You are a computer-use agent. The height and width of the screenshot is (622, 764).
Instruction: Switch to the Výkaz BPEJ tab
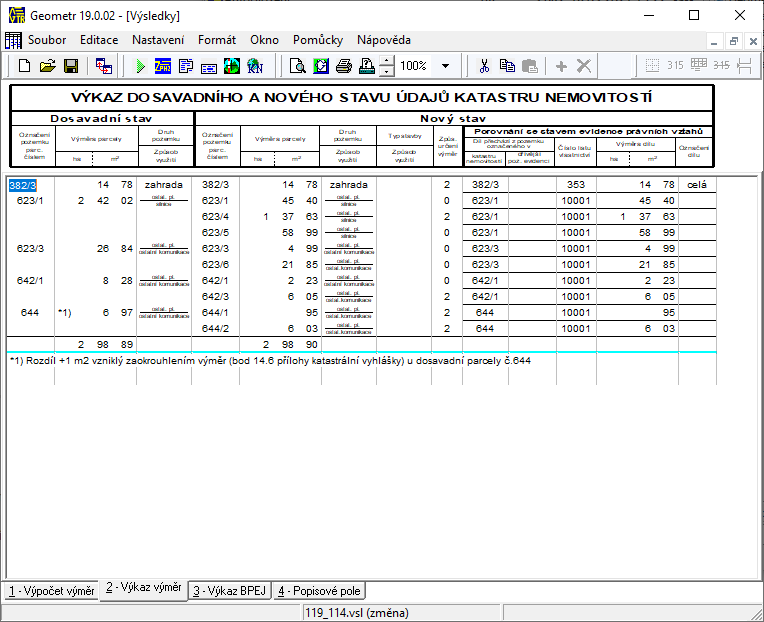click(x=229, y=591)
